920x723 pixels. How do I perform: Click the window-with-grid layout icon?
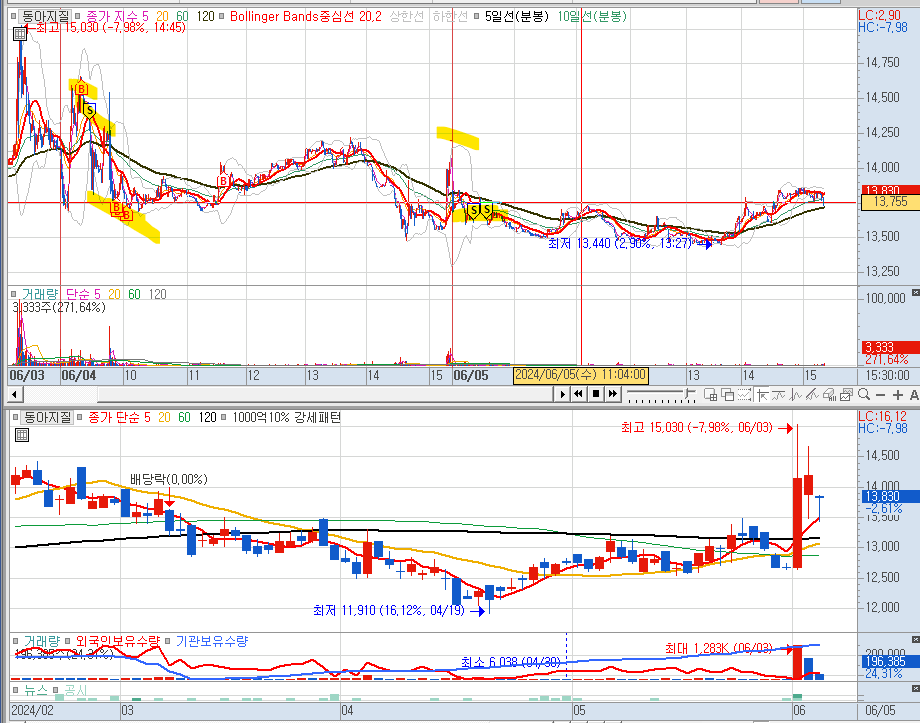(710, 394)
